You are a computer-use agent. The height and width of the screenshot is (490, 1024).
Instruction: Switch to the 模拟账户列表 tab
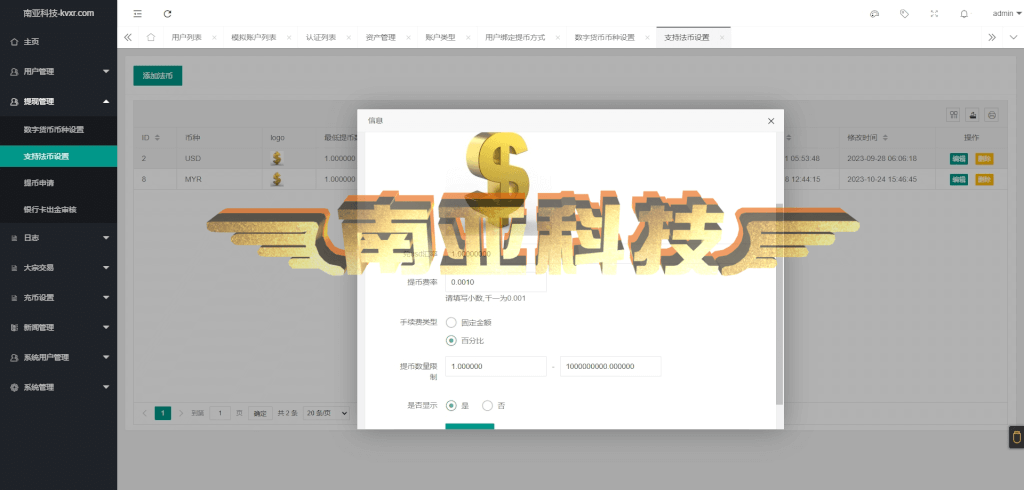(254, 38)
